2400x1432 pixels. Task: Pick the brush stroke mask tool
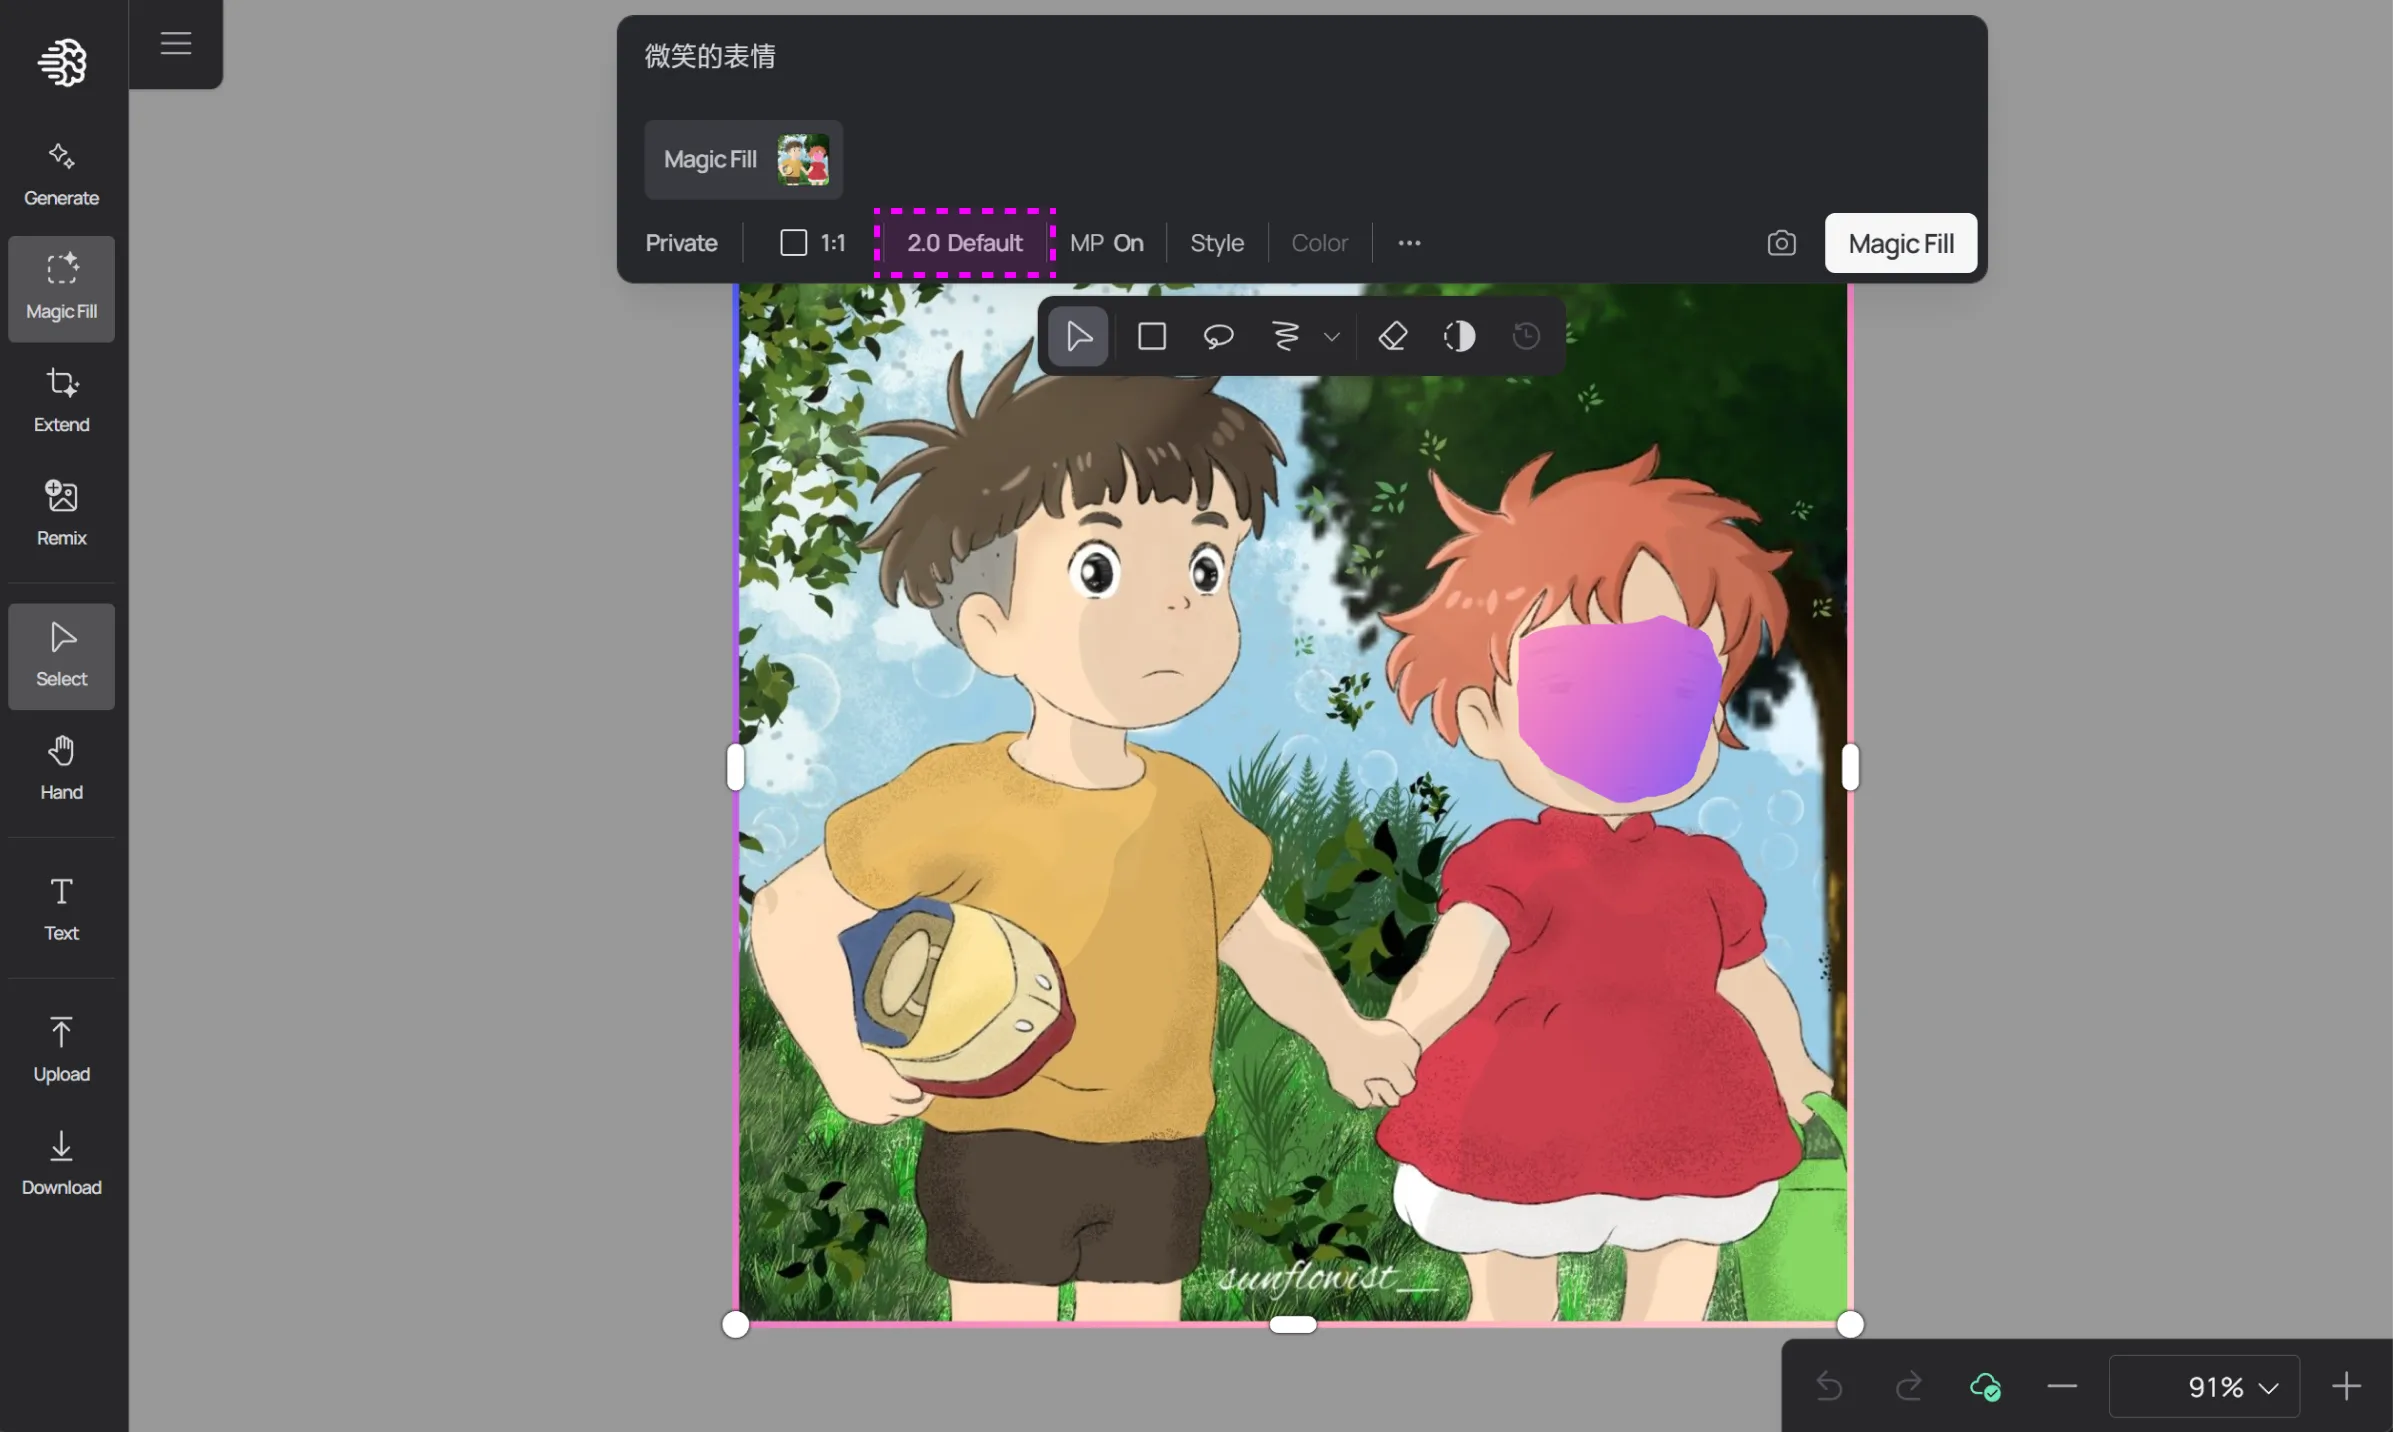[x=1286, y=337]
